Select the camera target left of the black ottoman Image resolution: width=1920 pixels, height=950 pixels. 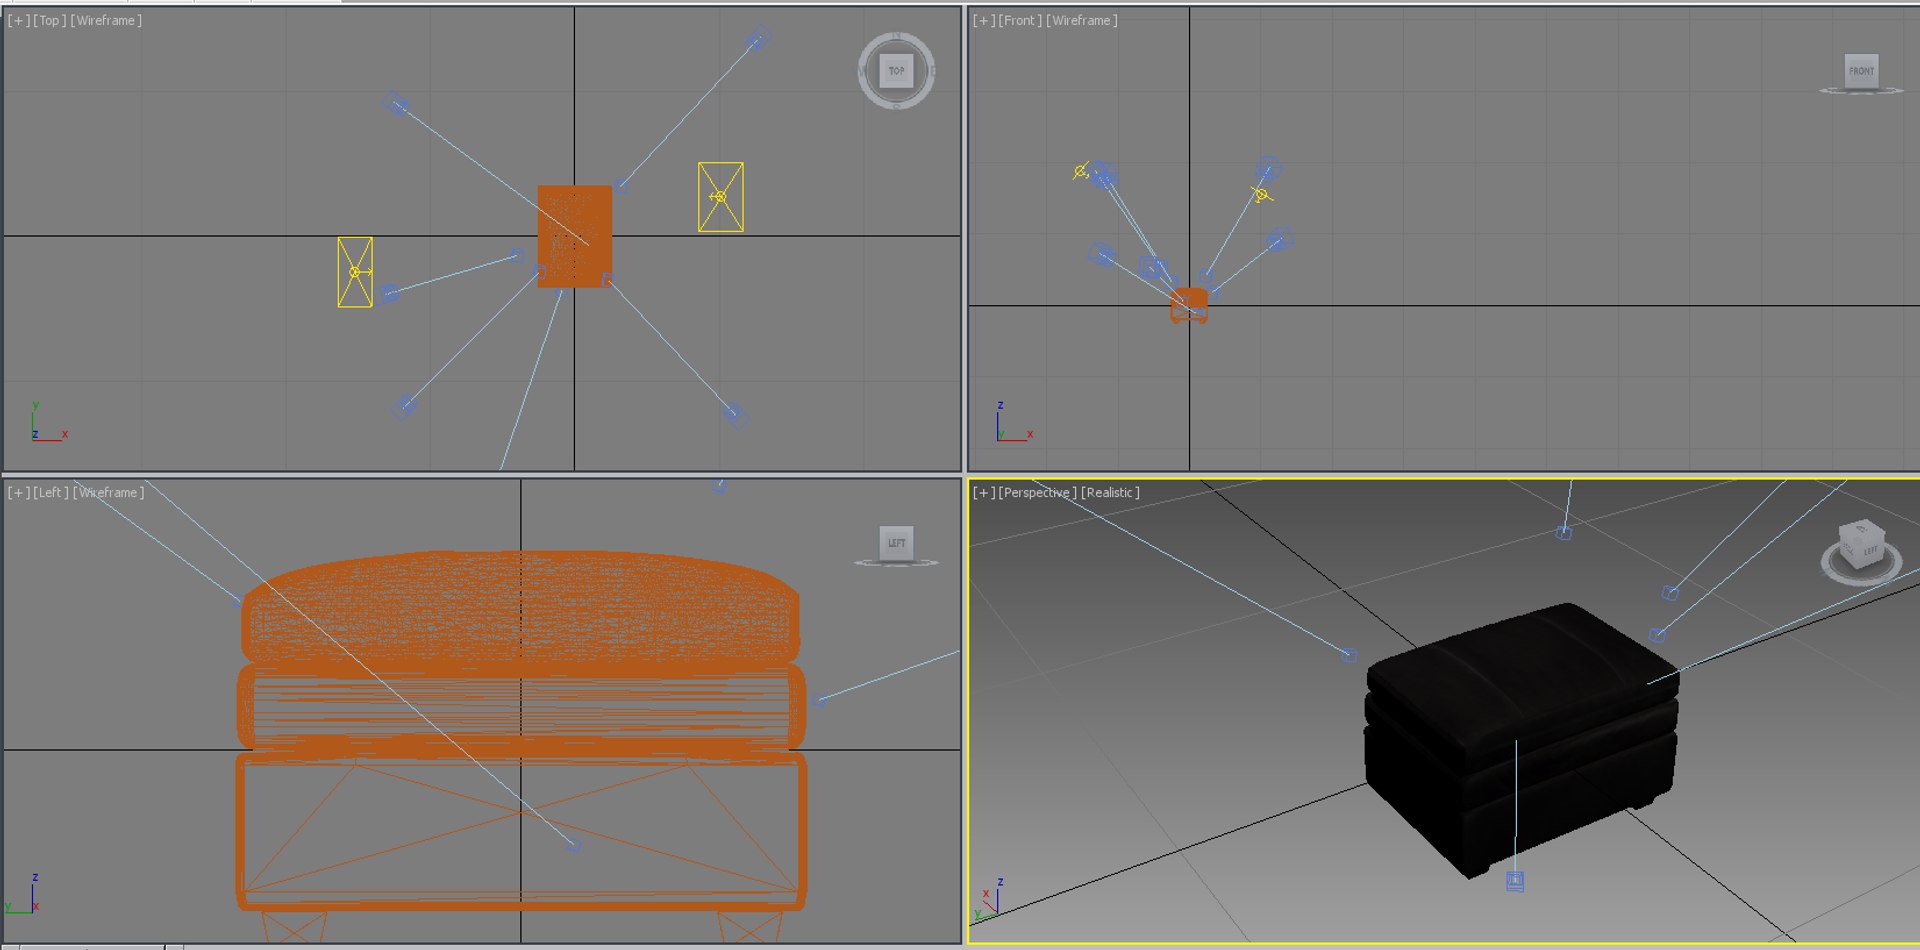tap(1349, 655)
